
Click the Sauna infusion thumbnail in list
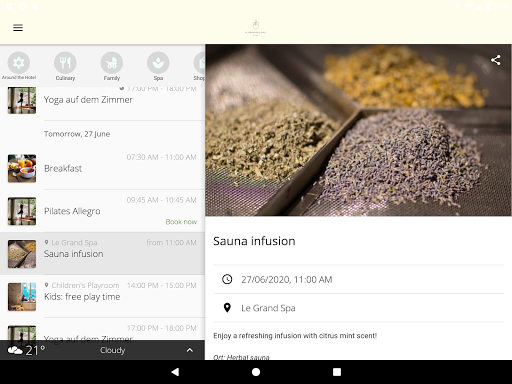click(x=22, y=254)
